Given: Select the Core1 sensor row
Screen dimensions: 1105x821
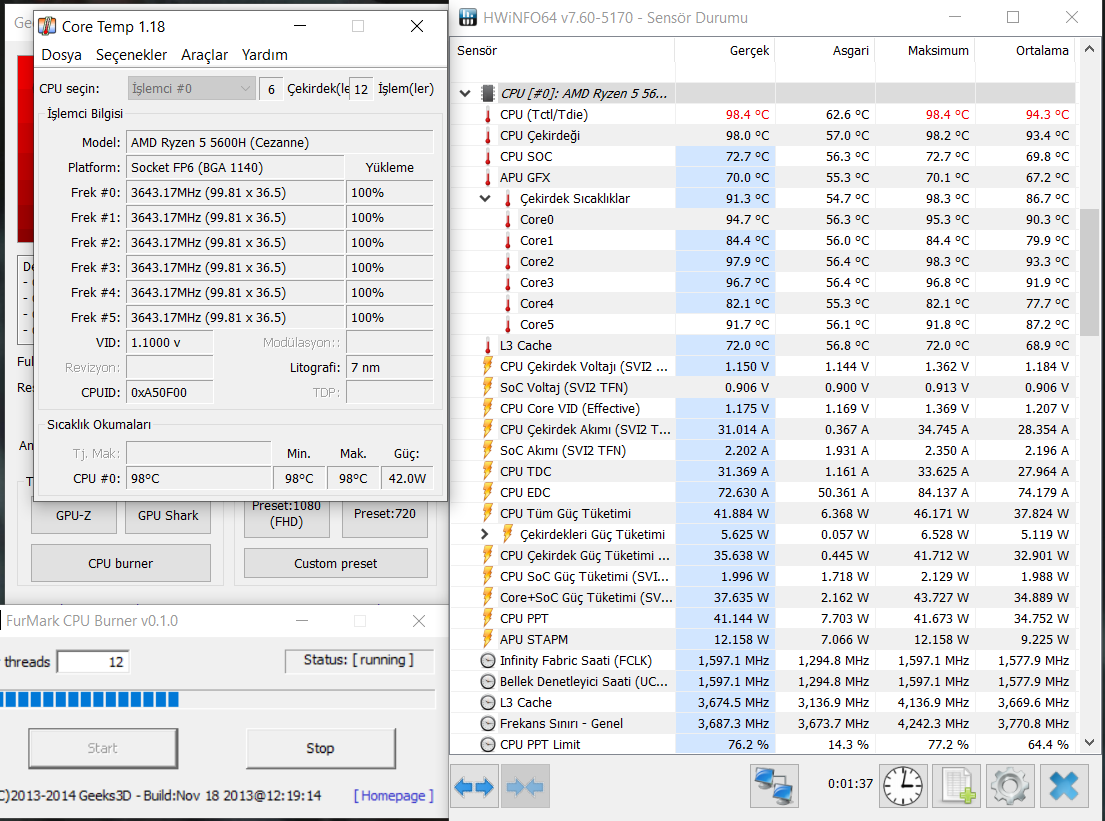Looking at the screenshot, I should pyautogui.click(x=763, y=240).
